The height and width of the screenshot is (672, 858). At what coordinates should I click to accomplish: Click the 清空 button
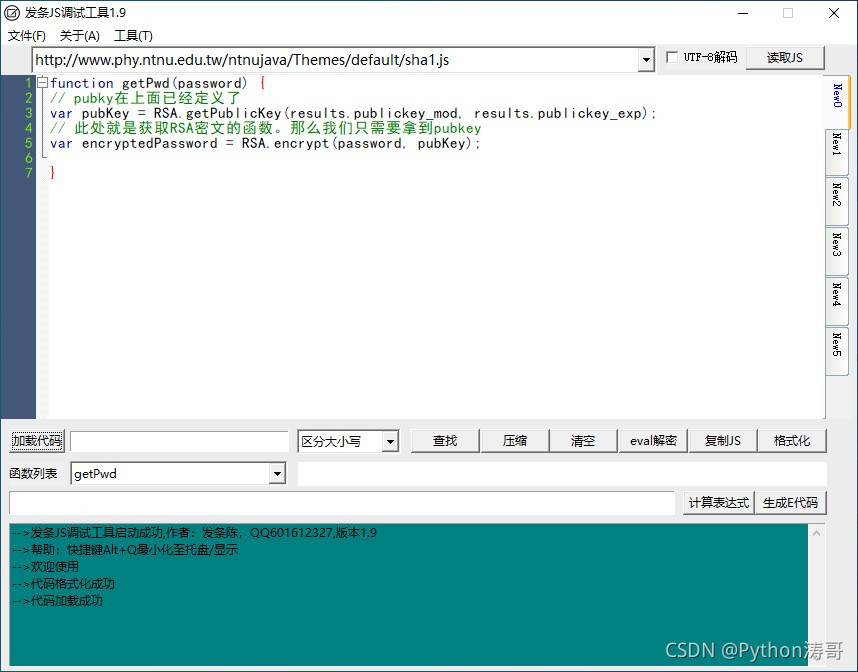(x=583, y=441)
